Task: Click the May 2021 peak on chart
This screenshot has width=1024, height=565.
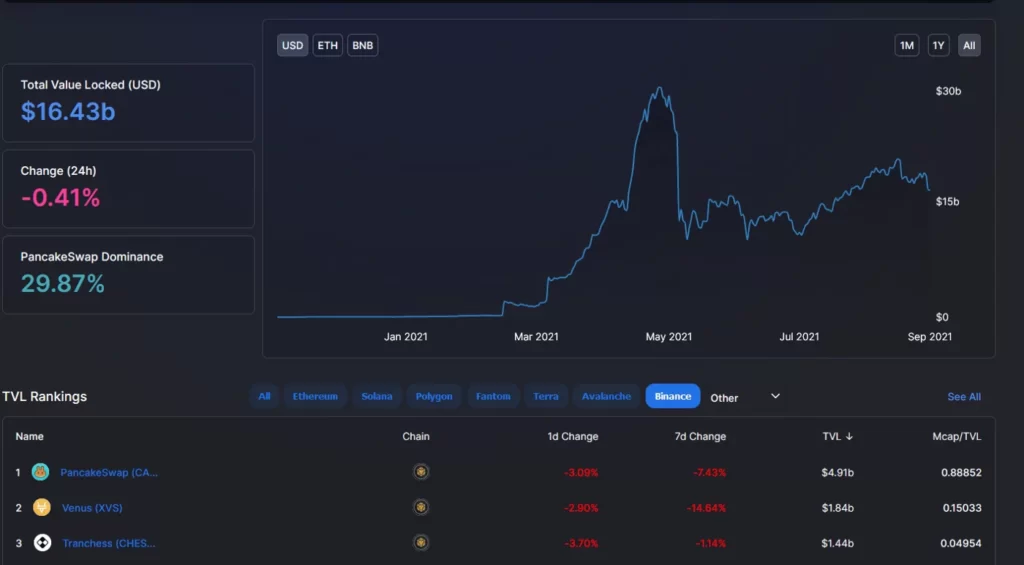Action: pyautogui.click(x=658, y=89)
